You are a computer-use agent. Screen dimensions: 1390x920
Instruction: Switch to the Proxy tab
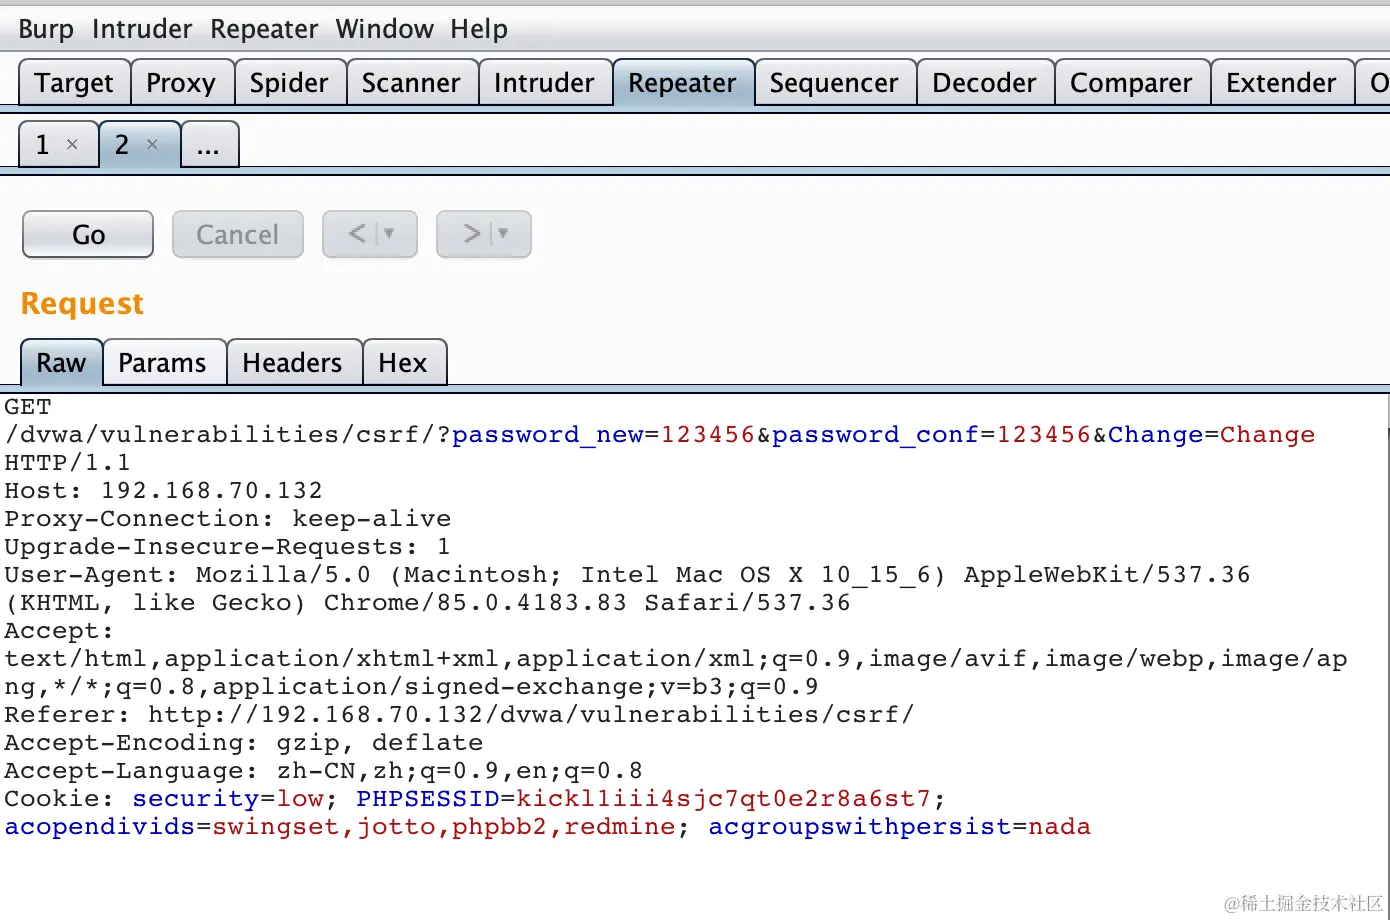point(181,82)
